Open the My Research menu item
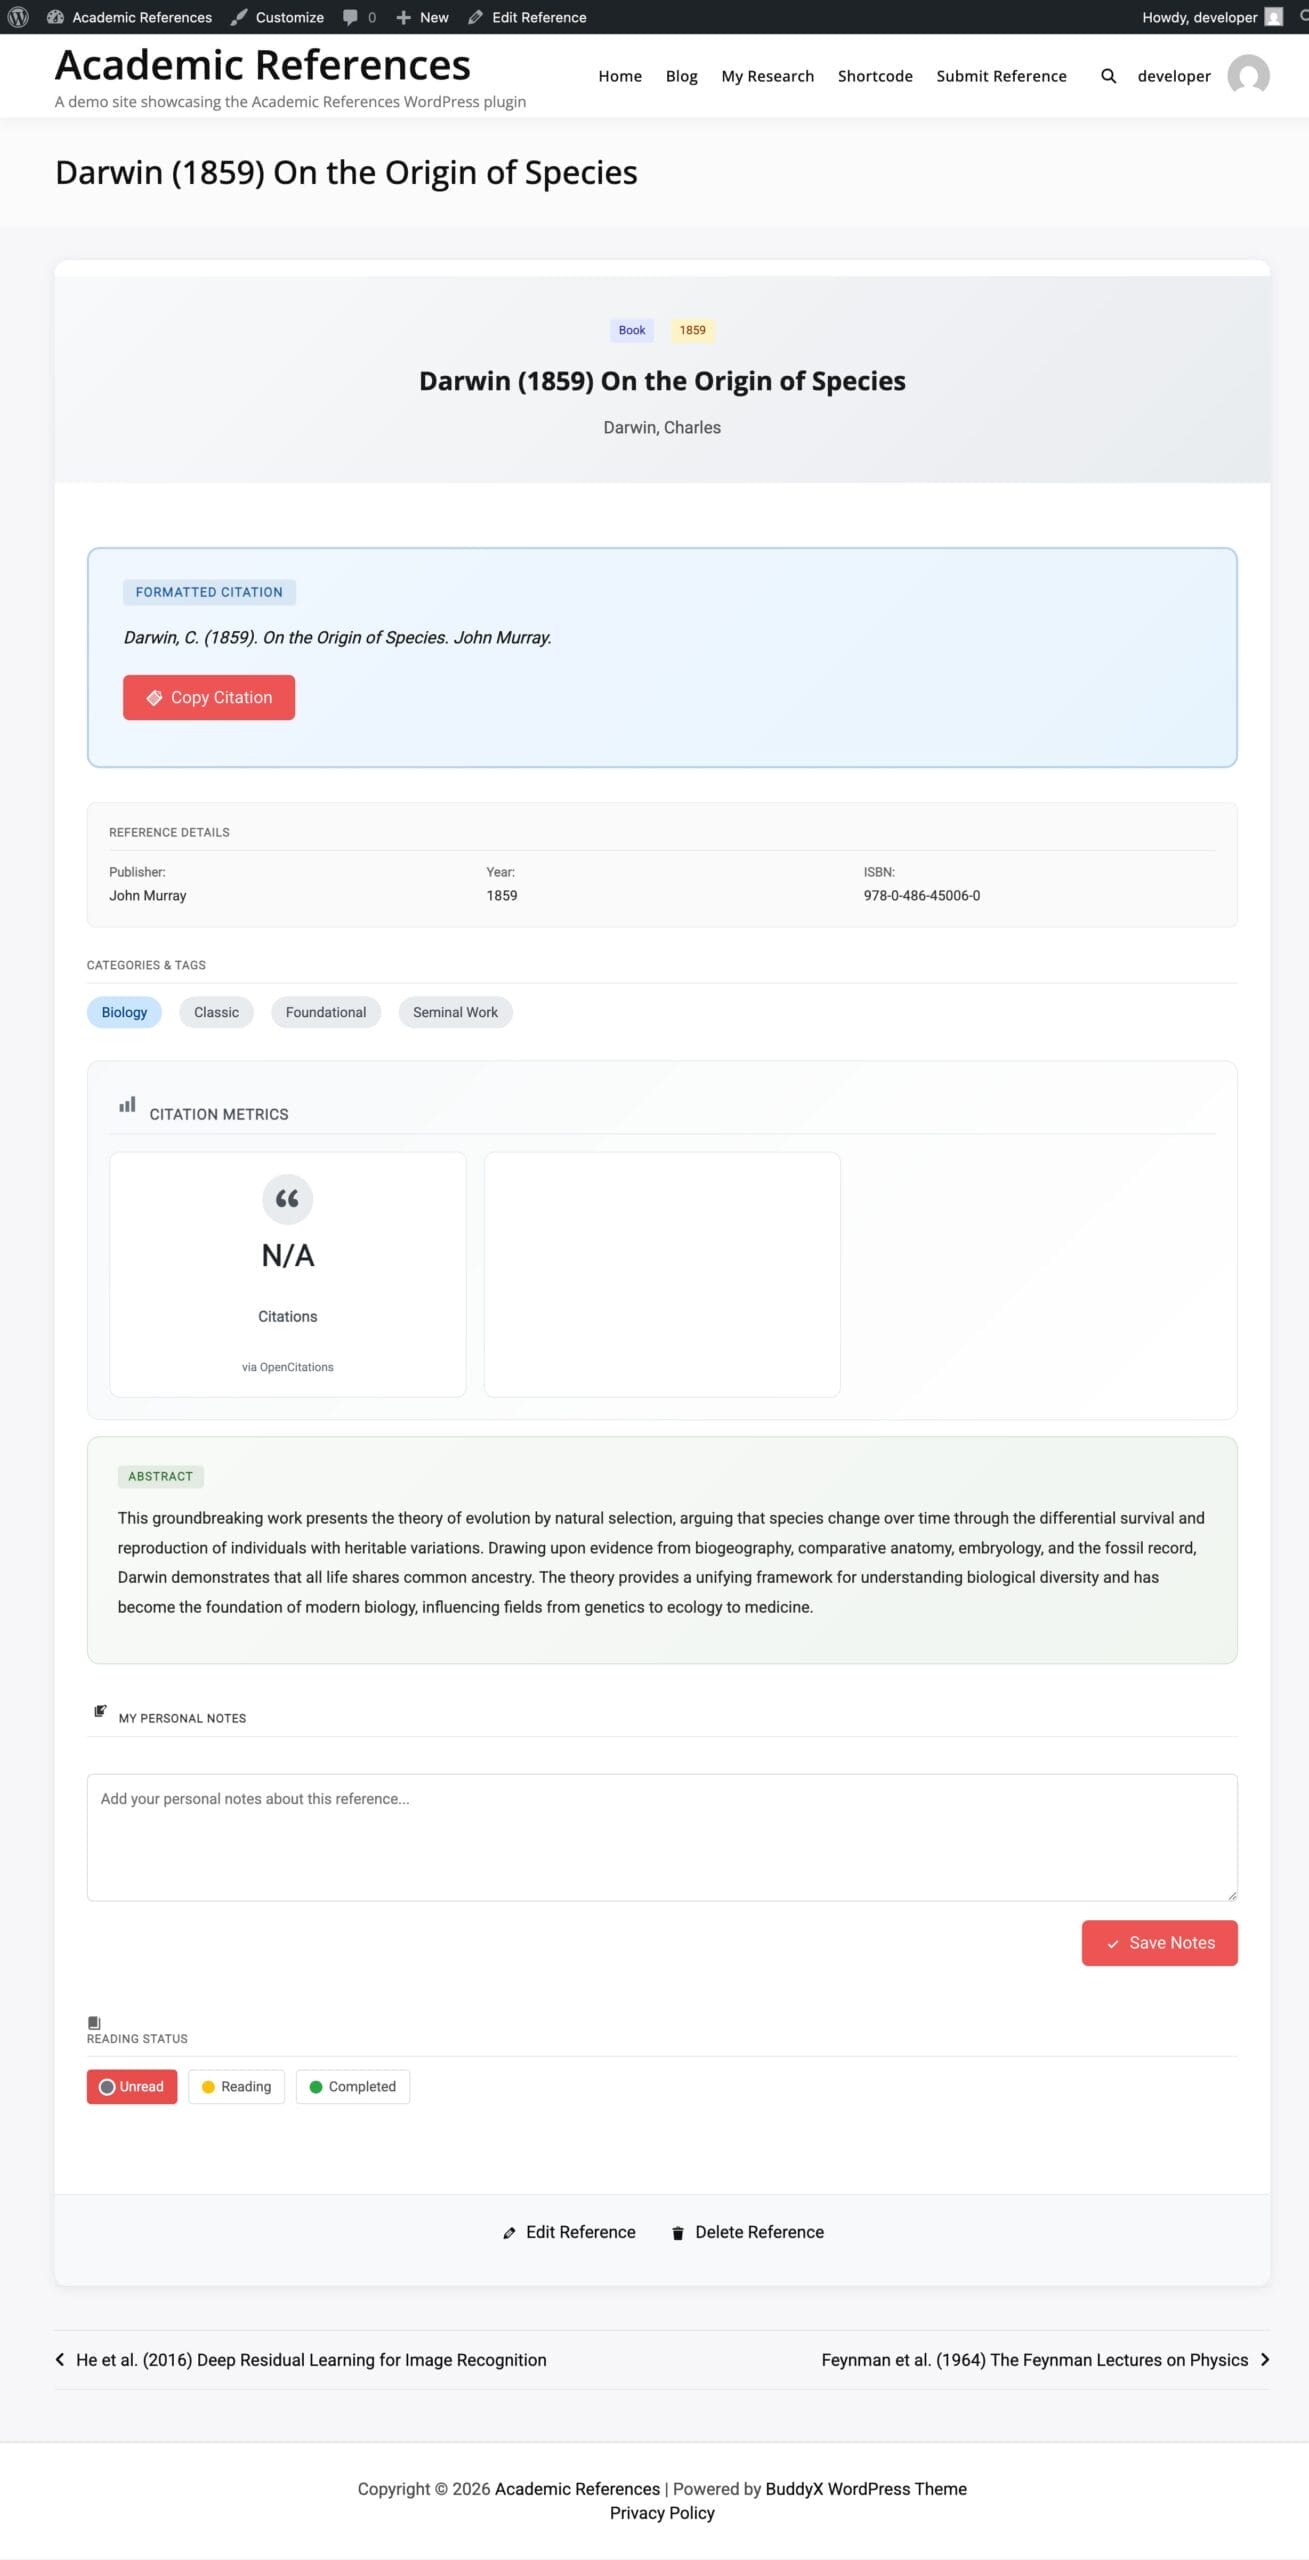1309x2560 pixels. (x=767, y=76)
